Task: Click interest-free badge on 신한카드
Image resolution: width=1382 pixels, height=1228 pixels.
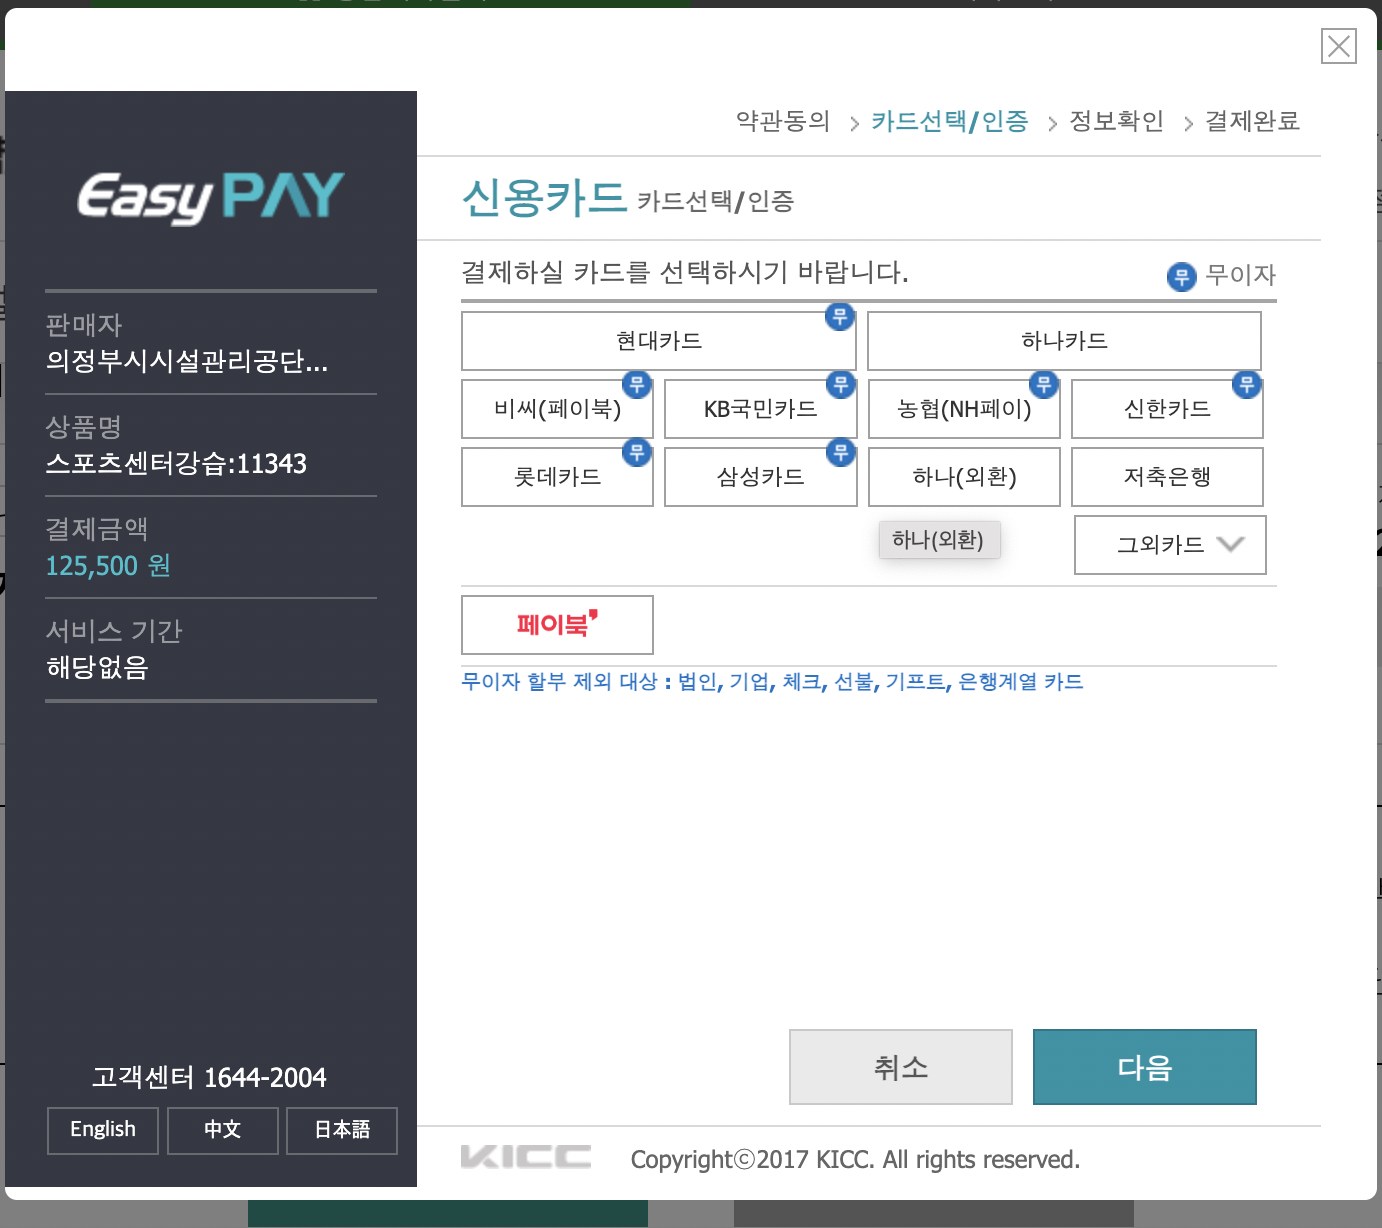Action: [1247, 384]
